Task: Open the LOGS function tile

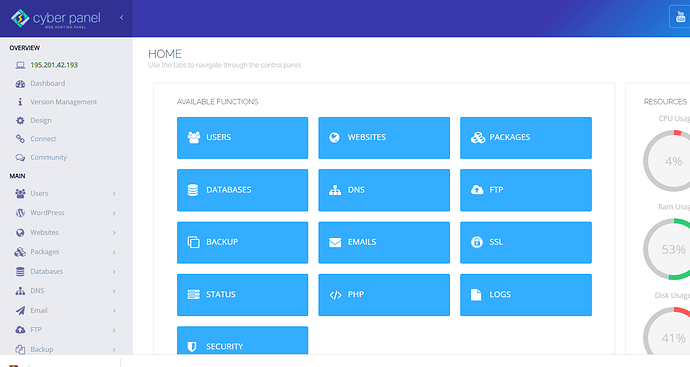Action: pyautogui.click(x=526, y=295)
